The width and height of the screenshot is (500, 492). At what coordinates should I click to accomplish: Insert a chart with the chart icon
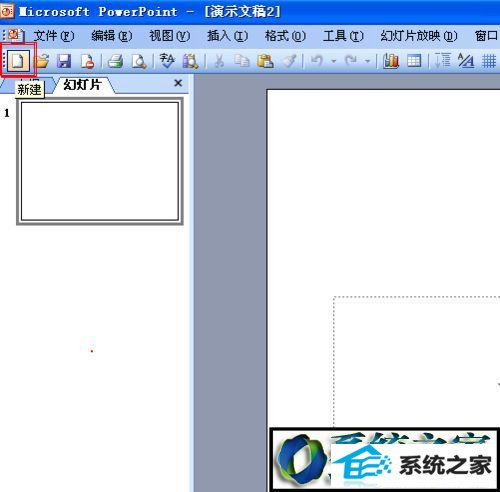point(391,61)
